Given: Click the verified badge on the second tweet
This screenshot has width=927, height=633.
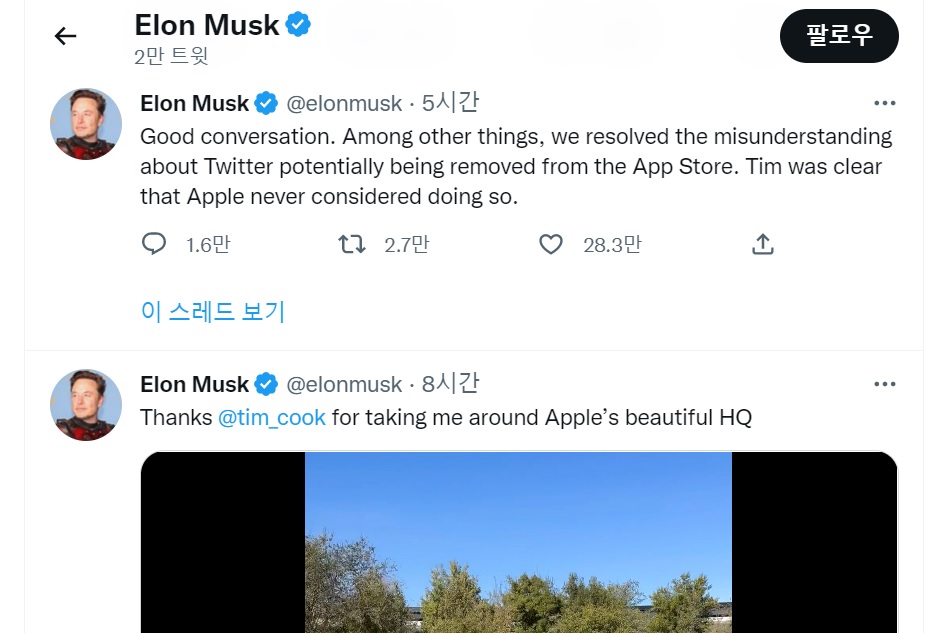Looking at the screenshot, I should coord(265,384).
